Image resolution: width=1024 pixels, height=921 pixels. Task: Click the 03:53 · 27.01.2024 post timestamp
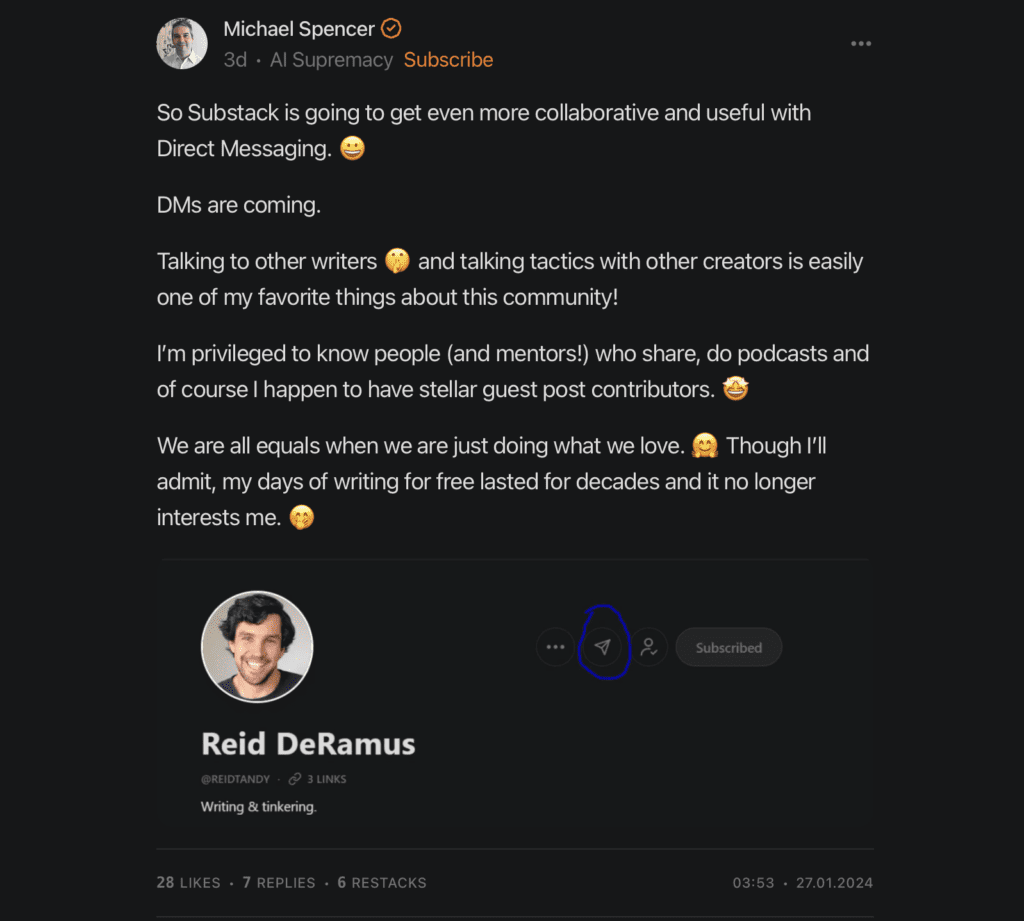802,883
